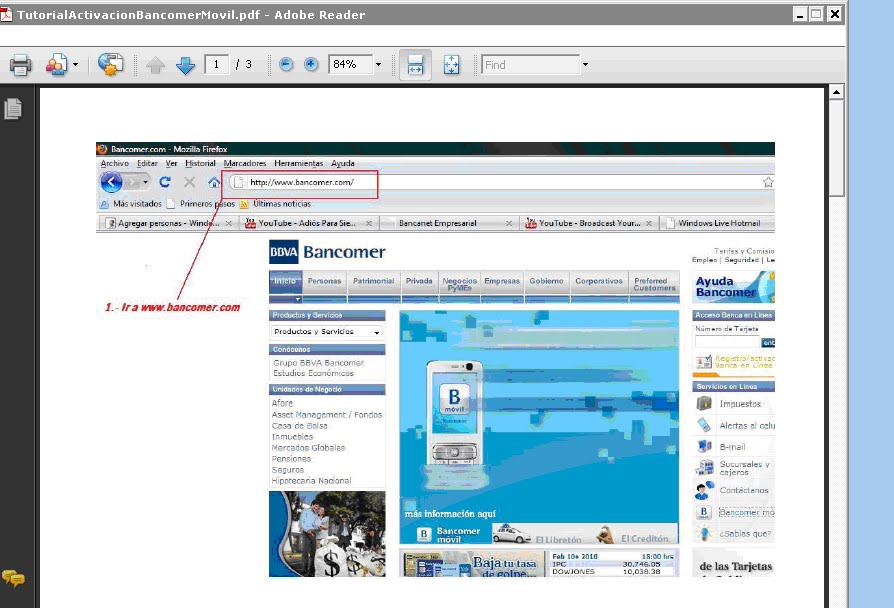This screenshot has height=608, width=894.
Task: Open the zoom percentage dropdown arrow
Action: coord(378,64)
